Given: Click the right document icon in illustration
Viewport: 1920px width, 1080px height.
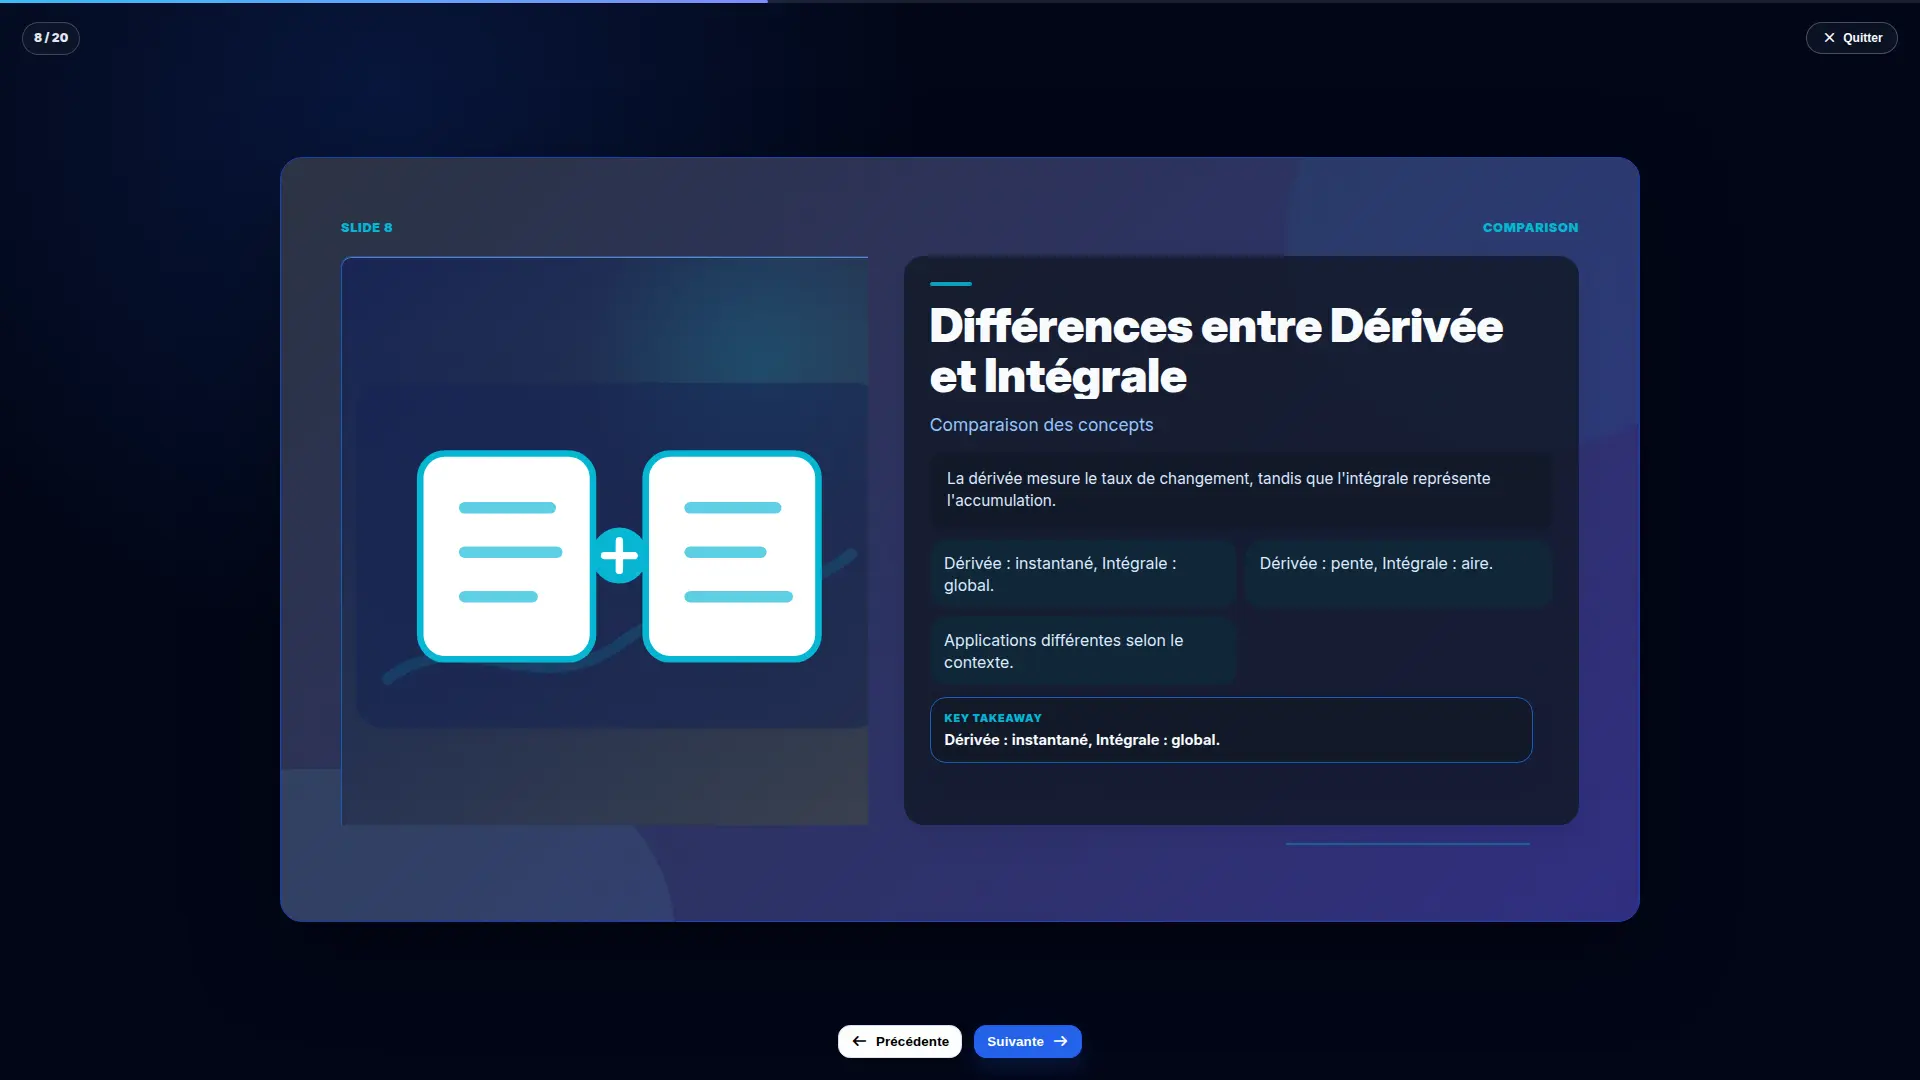Looking at the screenshot, I should 732,556.
